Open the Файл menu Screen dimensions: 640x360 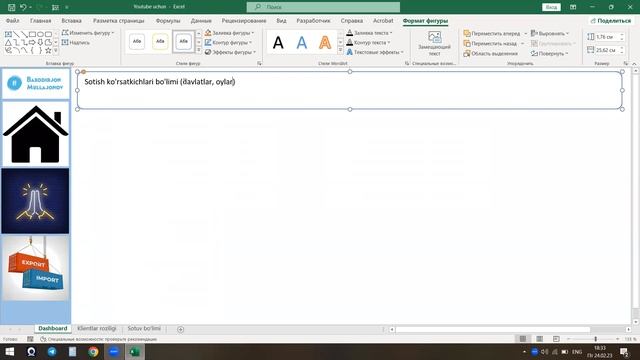click(x=13, y=20)
